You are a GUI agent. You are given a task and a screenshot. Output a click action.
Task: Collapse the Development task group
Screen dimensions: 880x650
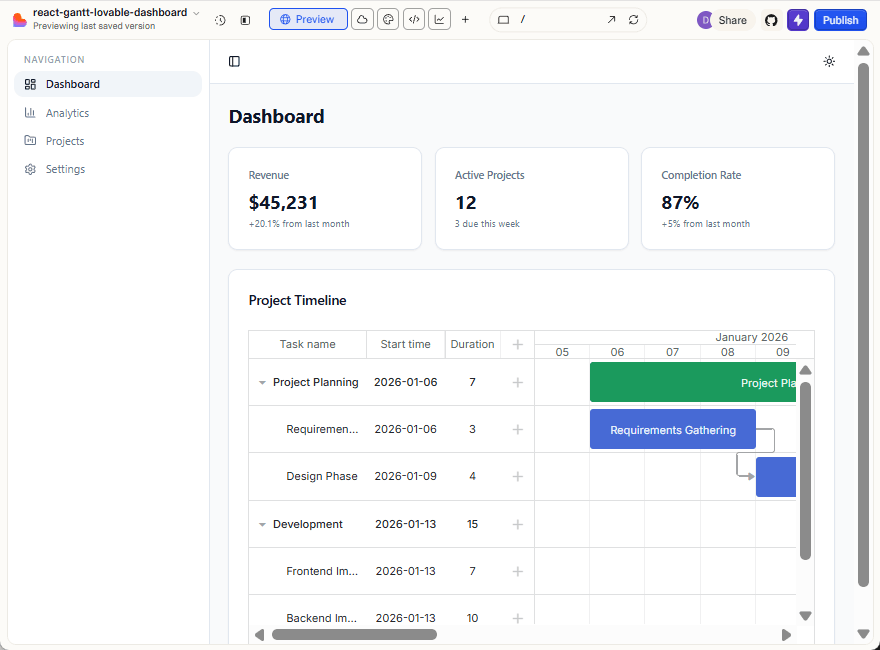pos(262,523)
